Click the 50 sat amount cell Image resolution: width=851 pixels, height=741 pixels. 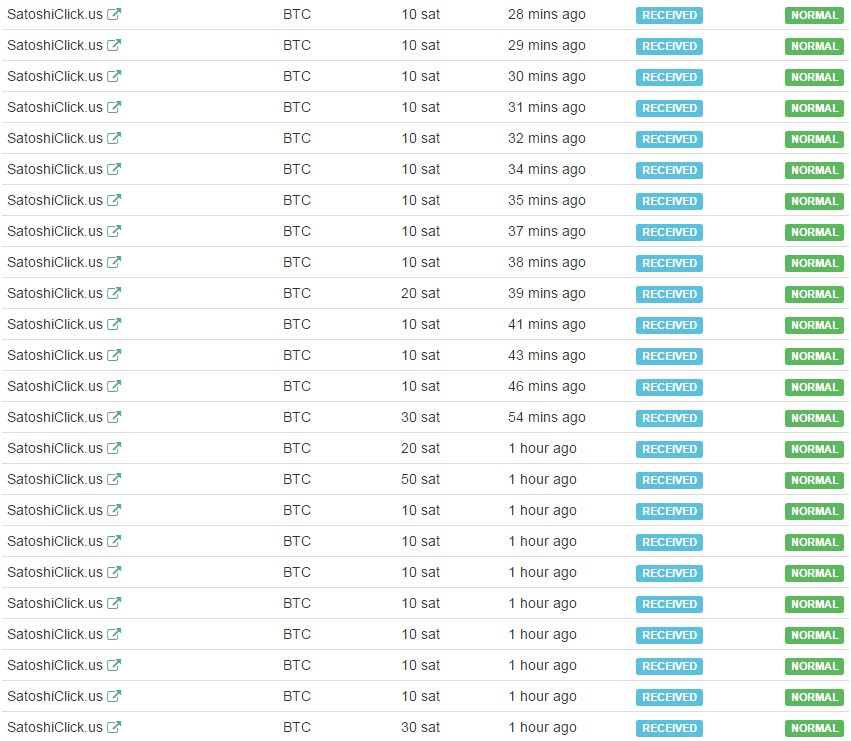pos(420,480)
